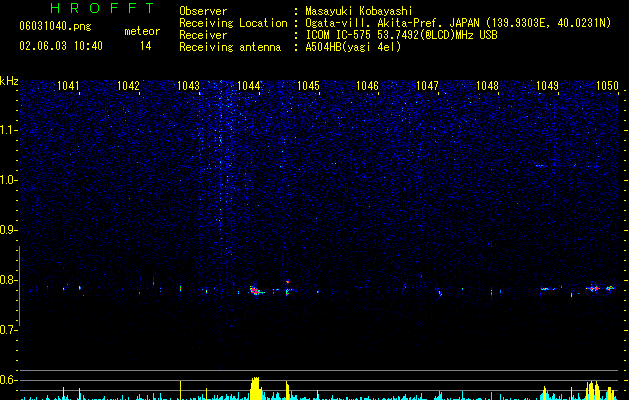Select the Ogata-vill. Akita-Pref. JAPAN location text

[458, 23]
